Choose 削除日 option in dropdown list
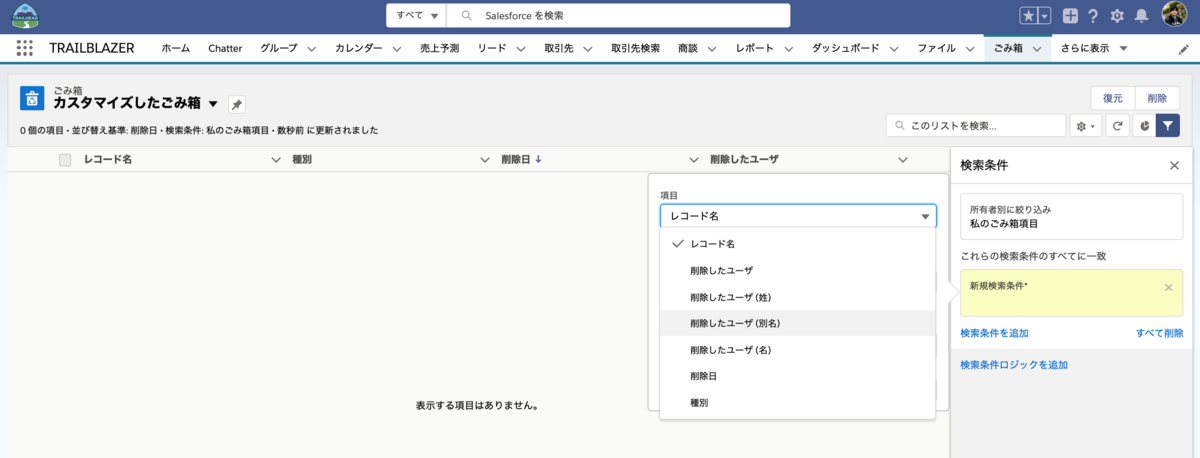 pyautogui.click(x=796, y=376)
